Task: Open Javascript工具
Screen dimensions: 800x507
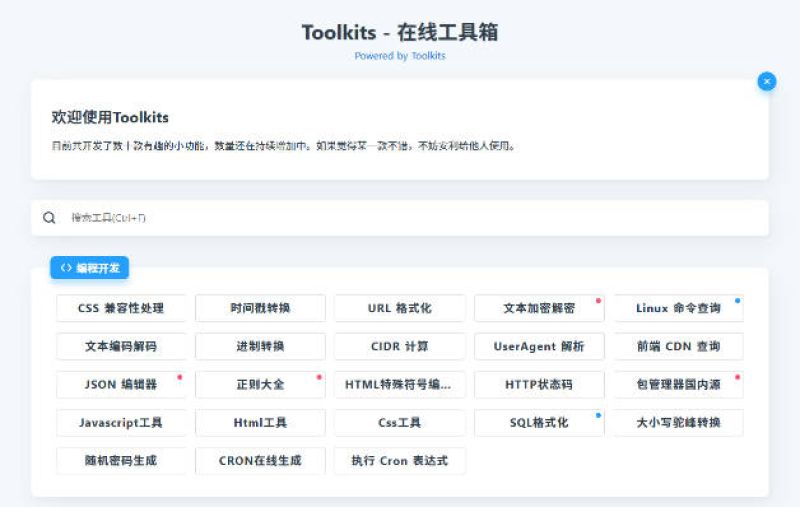Action: coord(121,423)
